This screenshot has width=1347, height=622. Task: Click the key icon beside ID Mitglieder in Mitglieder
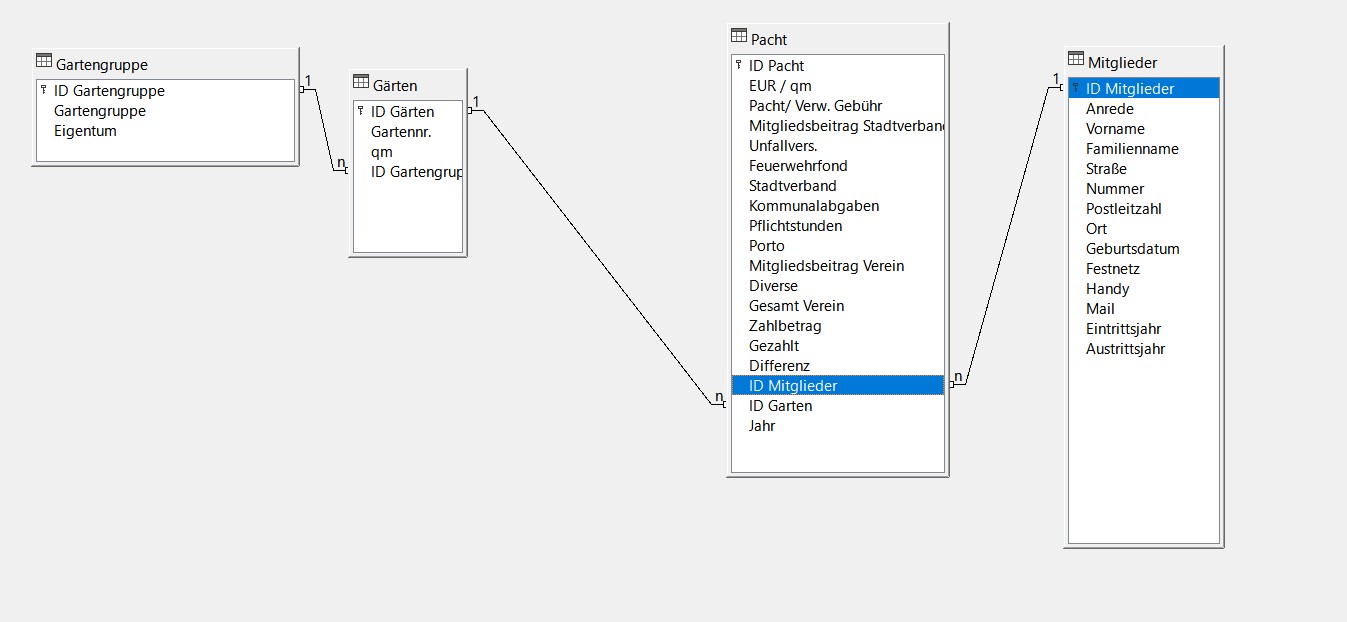[1075, 88]
